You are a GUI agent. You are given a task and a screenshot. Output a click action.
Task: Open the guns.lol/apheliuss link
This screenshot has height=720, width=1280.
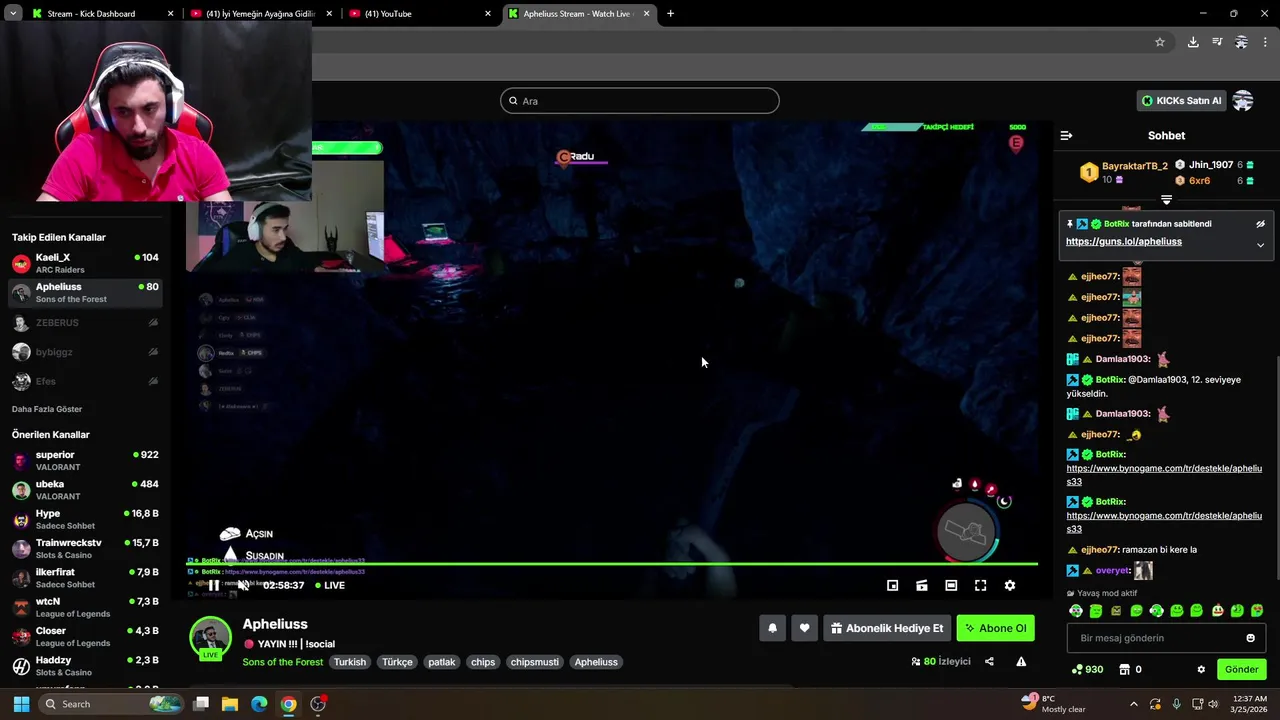(x=1124, y=242)
